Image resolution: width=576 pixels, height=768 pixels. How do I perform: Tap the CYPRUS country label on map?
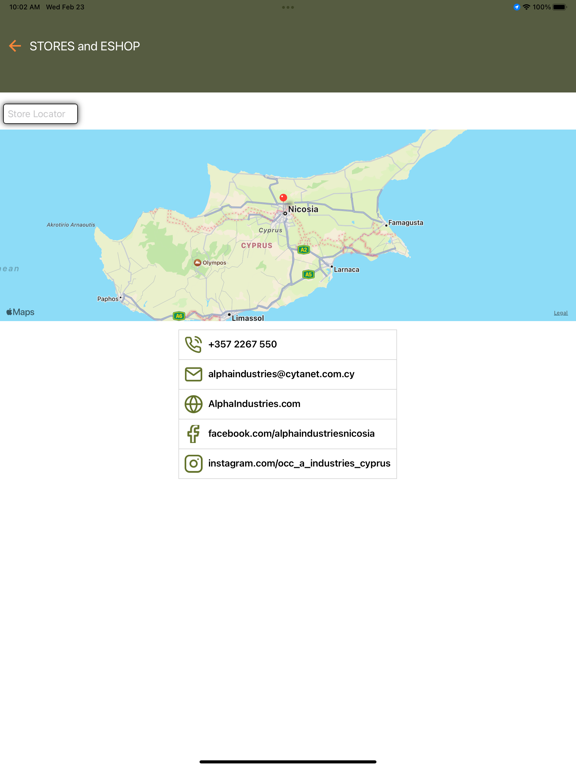(x=257, y=245)
